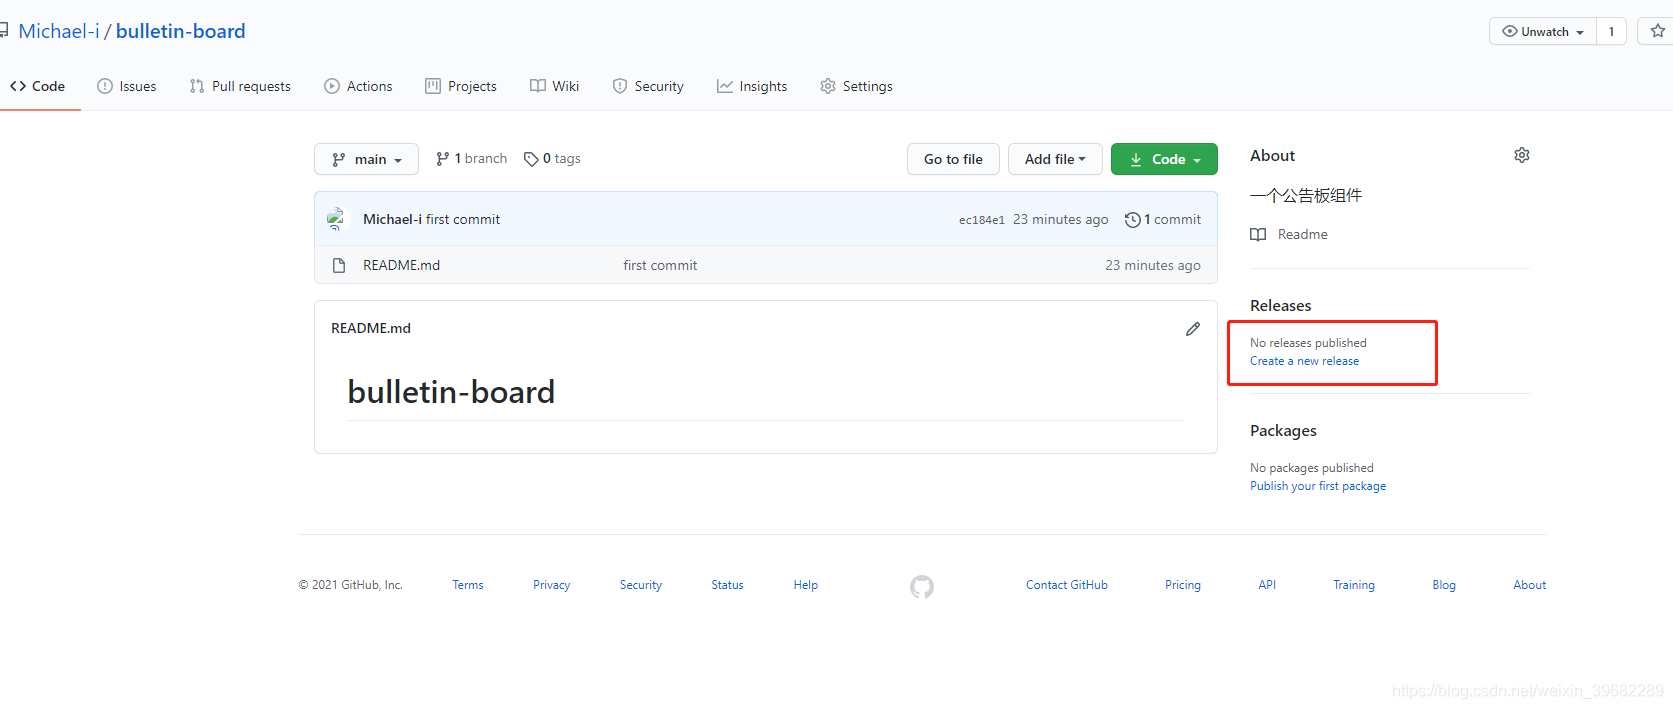
Task: Click No releases published text
Action: tap(1308, 343)
